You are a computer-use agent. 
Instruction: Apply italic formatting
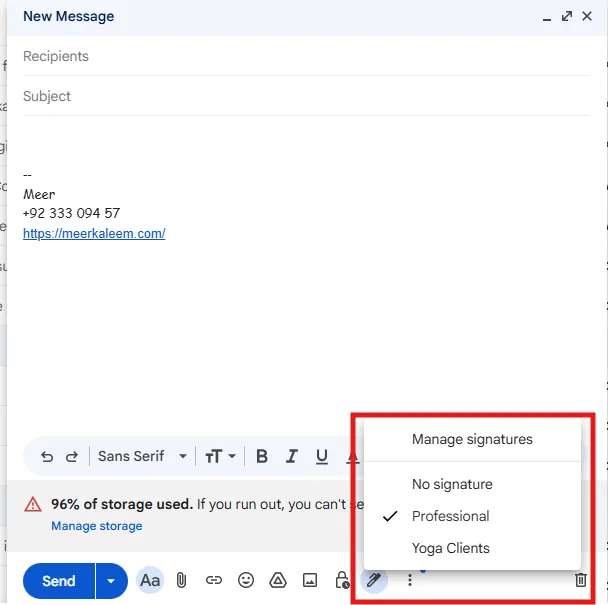coord(292,457)
